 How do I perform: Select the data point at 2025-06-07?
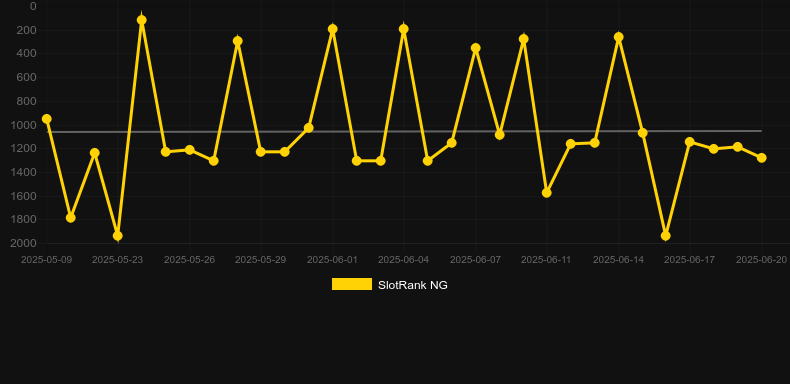tap(476, 48)
